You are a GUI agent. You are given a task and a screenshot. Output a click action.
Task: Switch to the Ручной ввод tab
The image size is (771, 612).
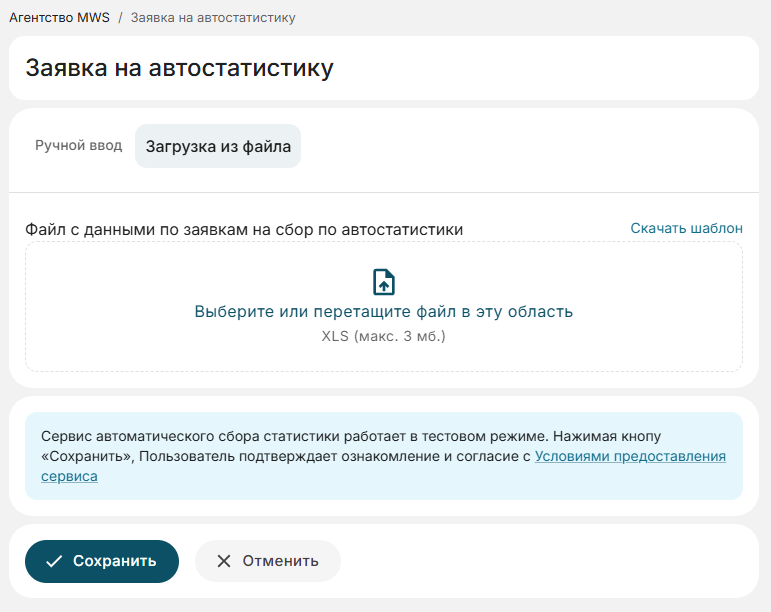[78, 146]
